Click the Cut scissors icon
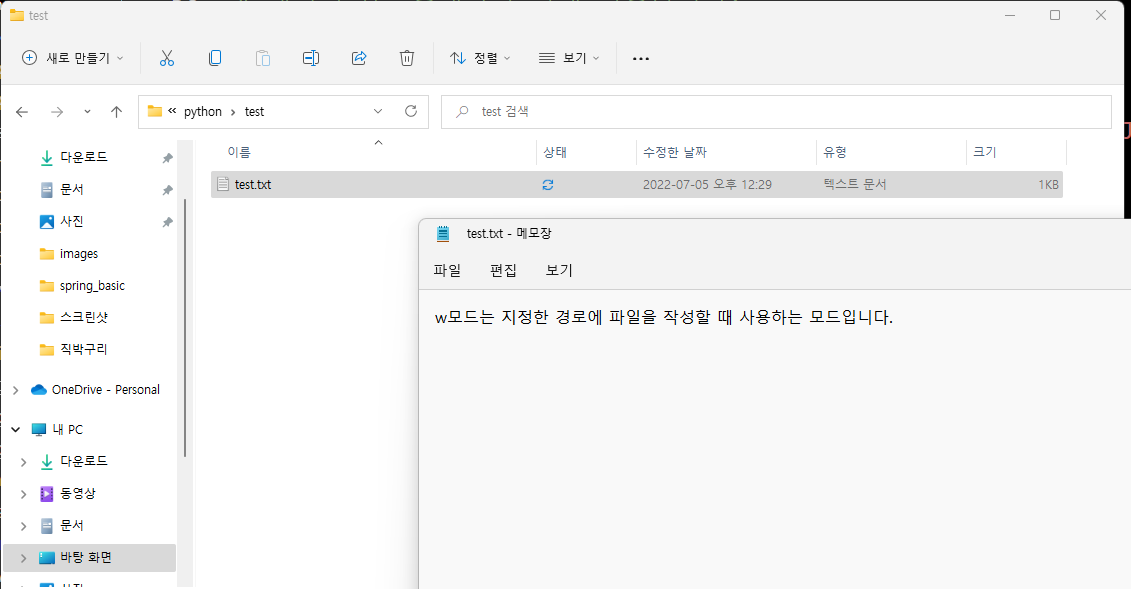The height and width of the screenshot is (589, 1131). click(167, 58)
